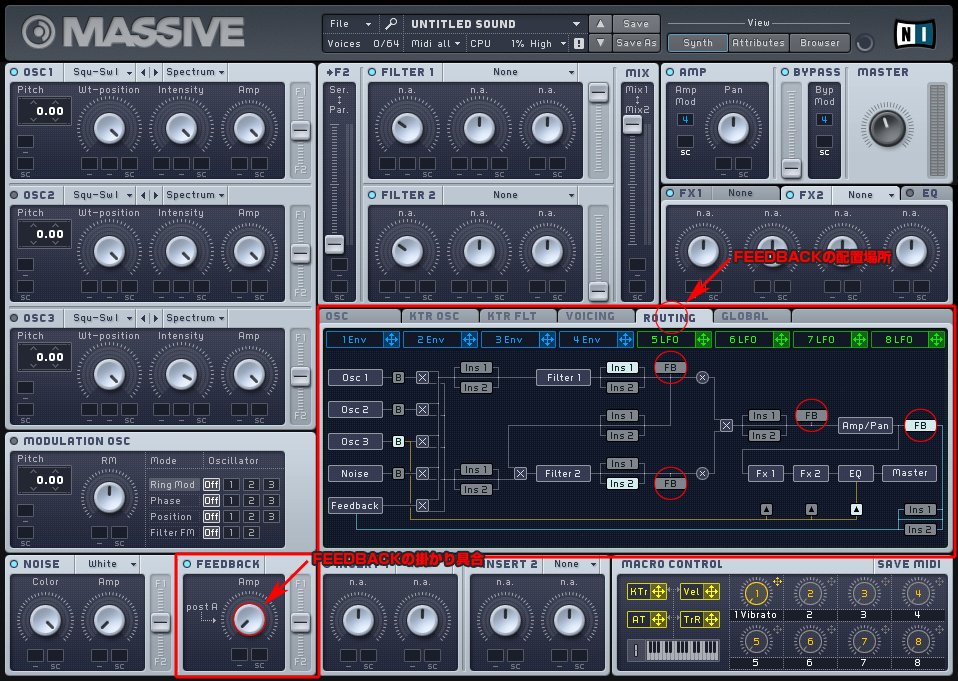Image resolution: width=958 pixels, height=681 pixels.
Task: Switch to the VOICING tab
Action: click(x=596, y=316)
